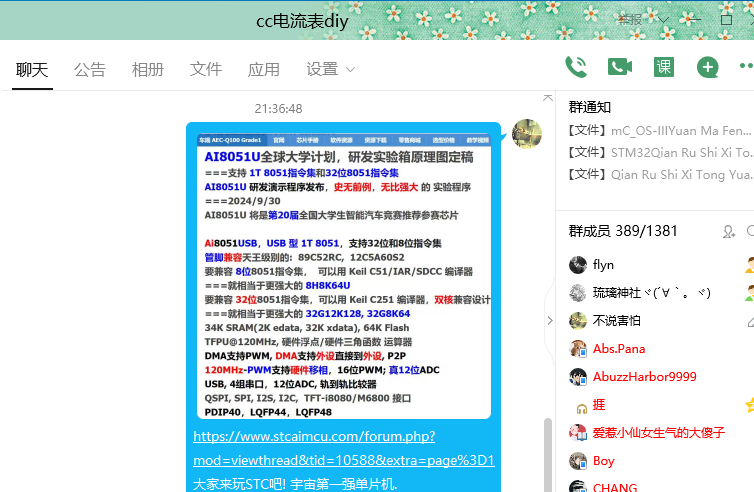
Task: Select member name flyn
Action: pos(603,265)
